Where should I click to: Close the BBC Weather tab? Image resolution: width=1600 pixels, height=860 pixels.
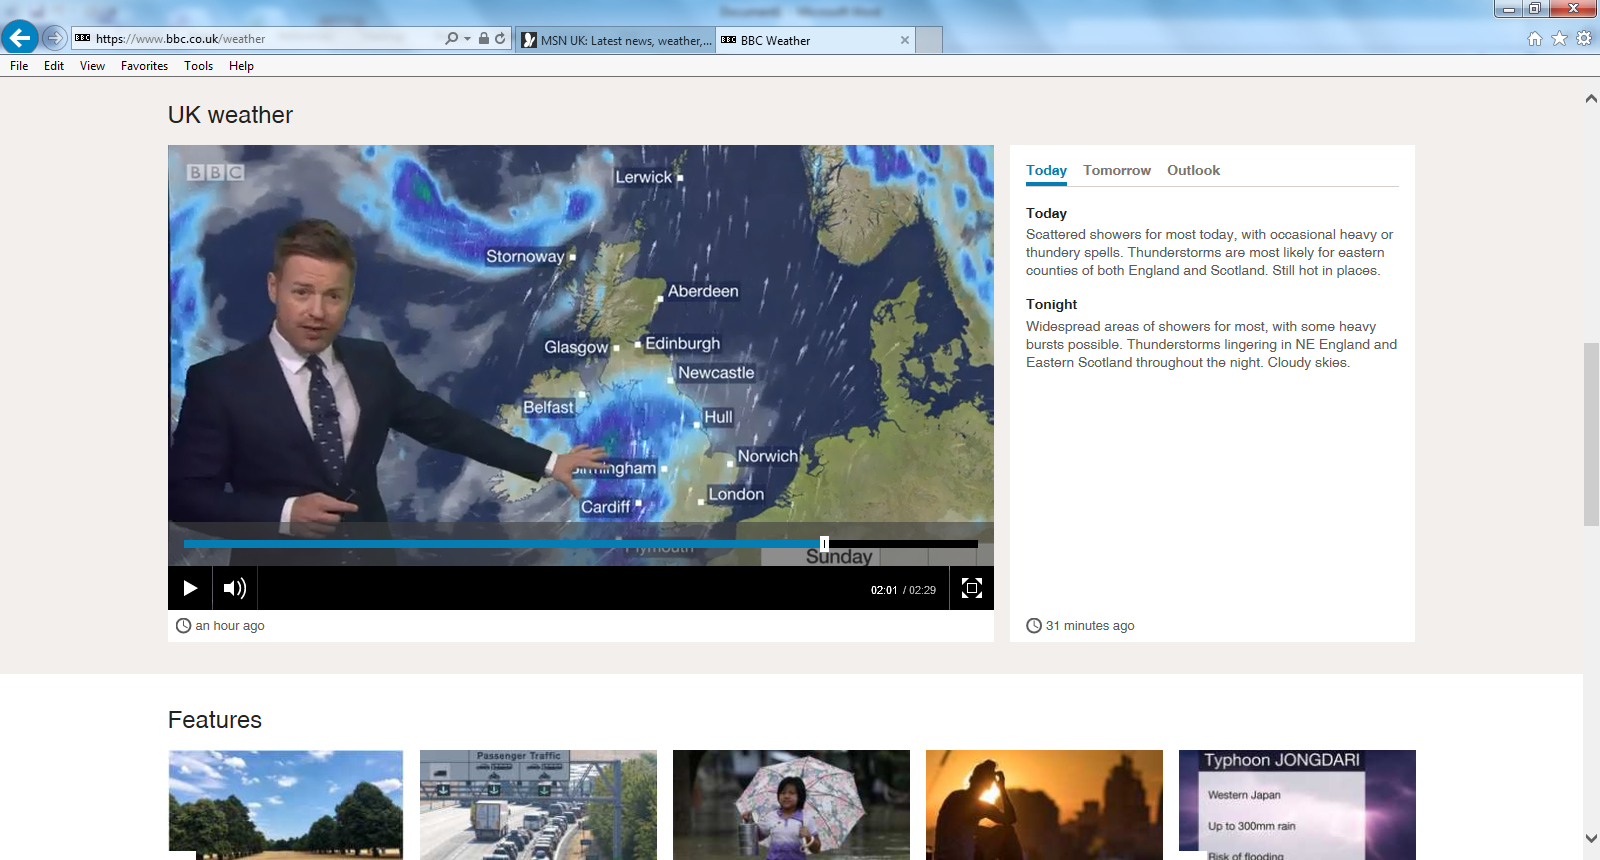905,40
